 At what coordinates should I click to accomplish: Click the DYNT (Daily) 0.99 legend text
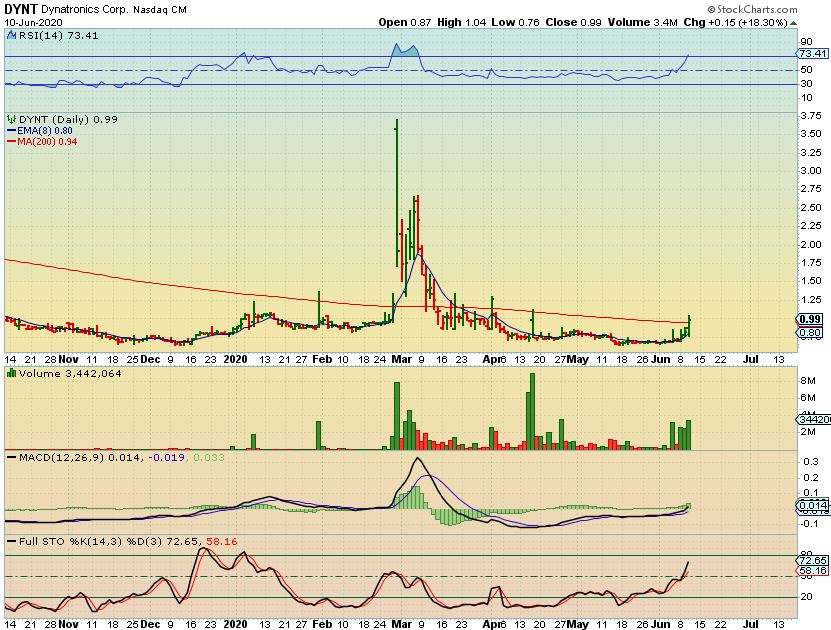pyautogui.click(x=68, y=120)
